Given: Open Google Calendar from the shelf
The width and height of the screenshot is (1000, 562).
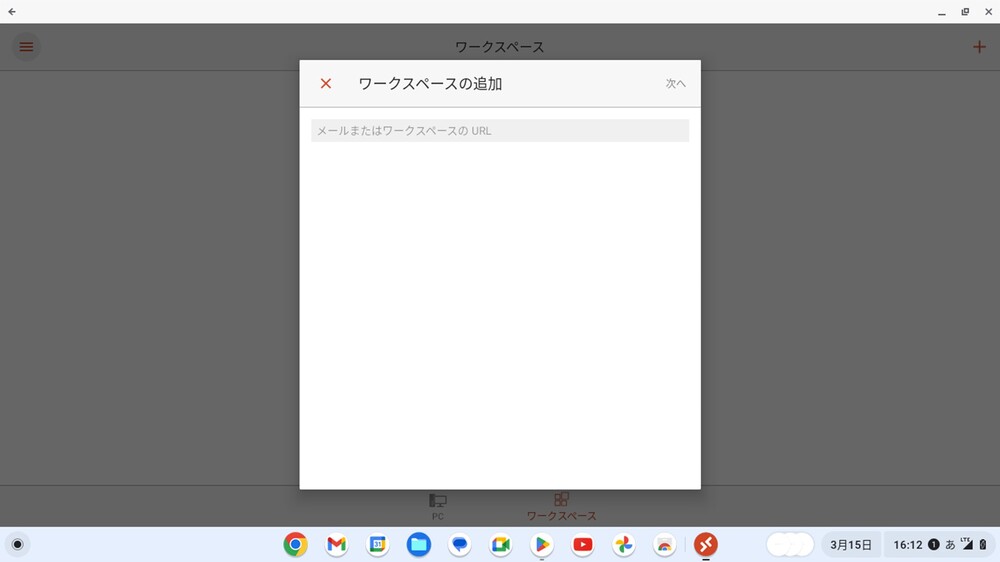Looking at the screenshot, I should (378, 545).
